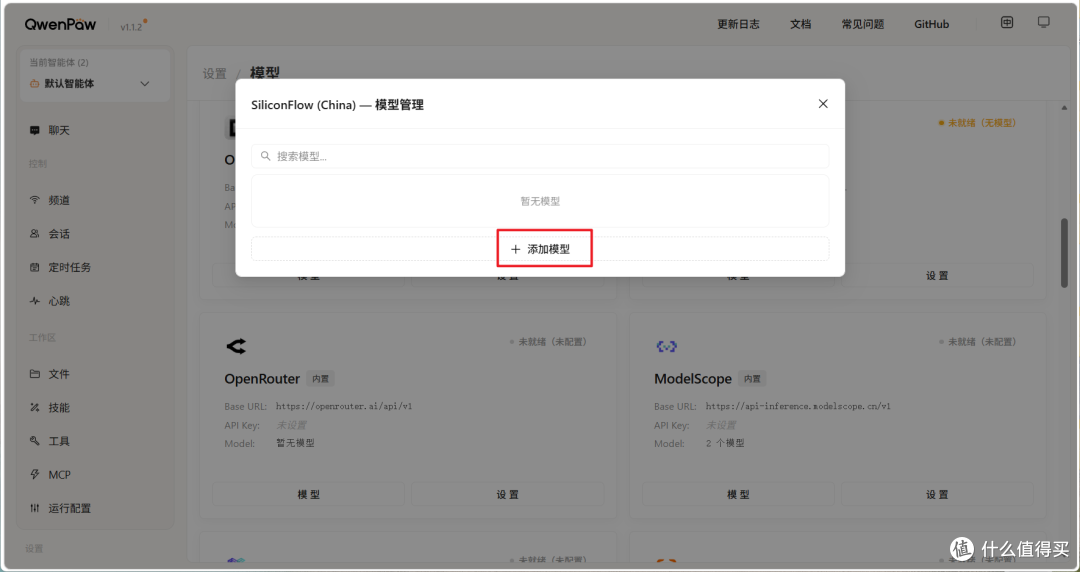Click the OpenRouter logo icon

click(x=236, y=346)
